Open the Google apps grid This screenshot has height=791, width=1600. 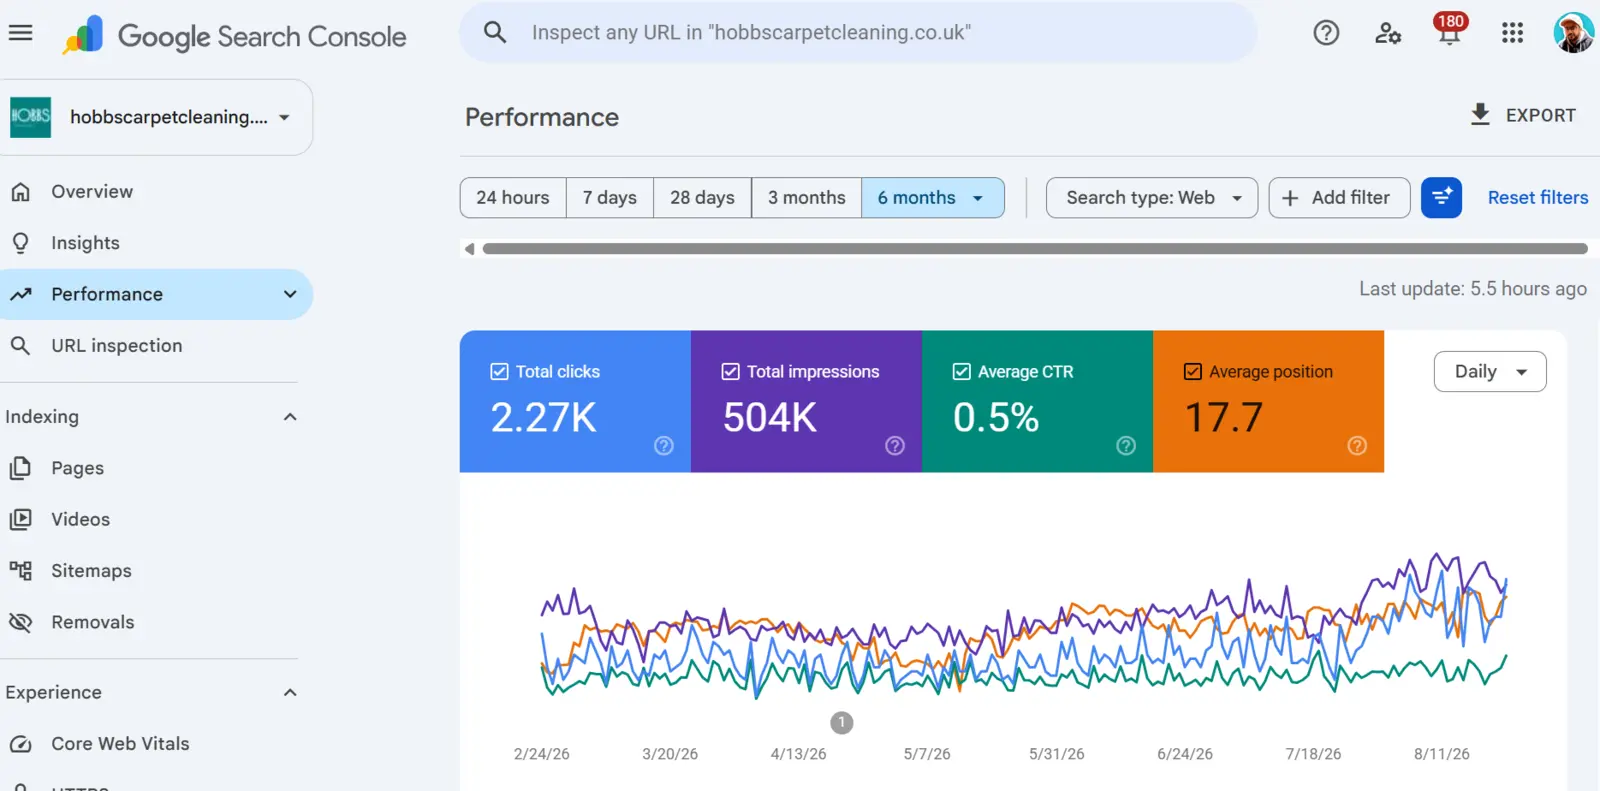coord(1512,33)
